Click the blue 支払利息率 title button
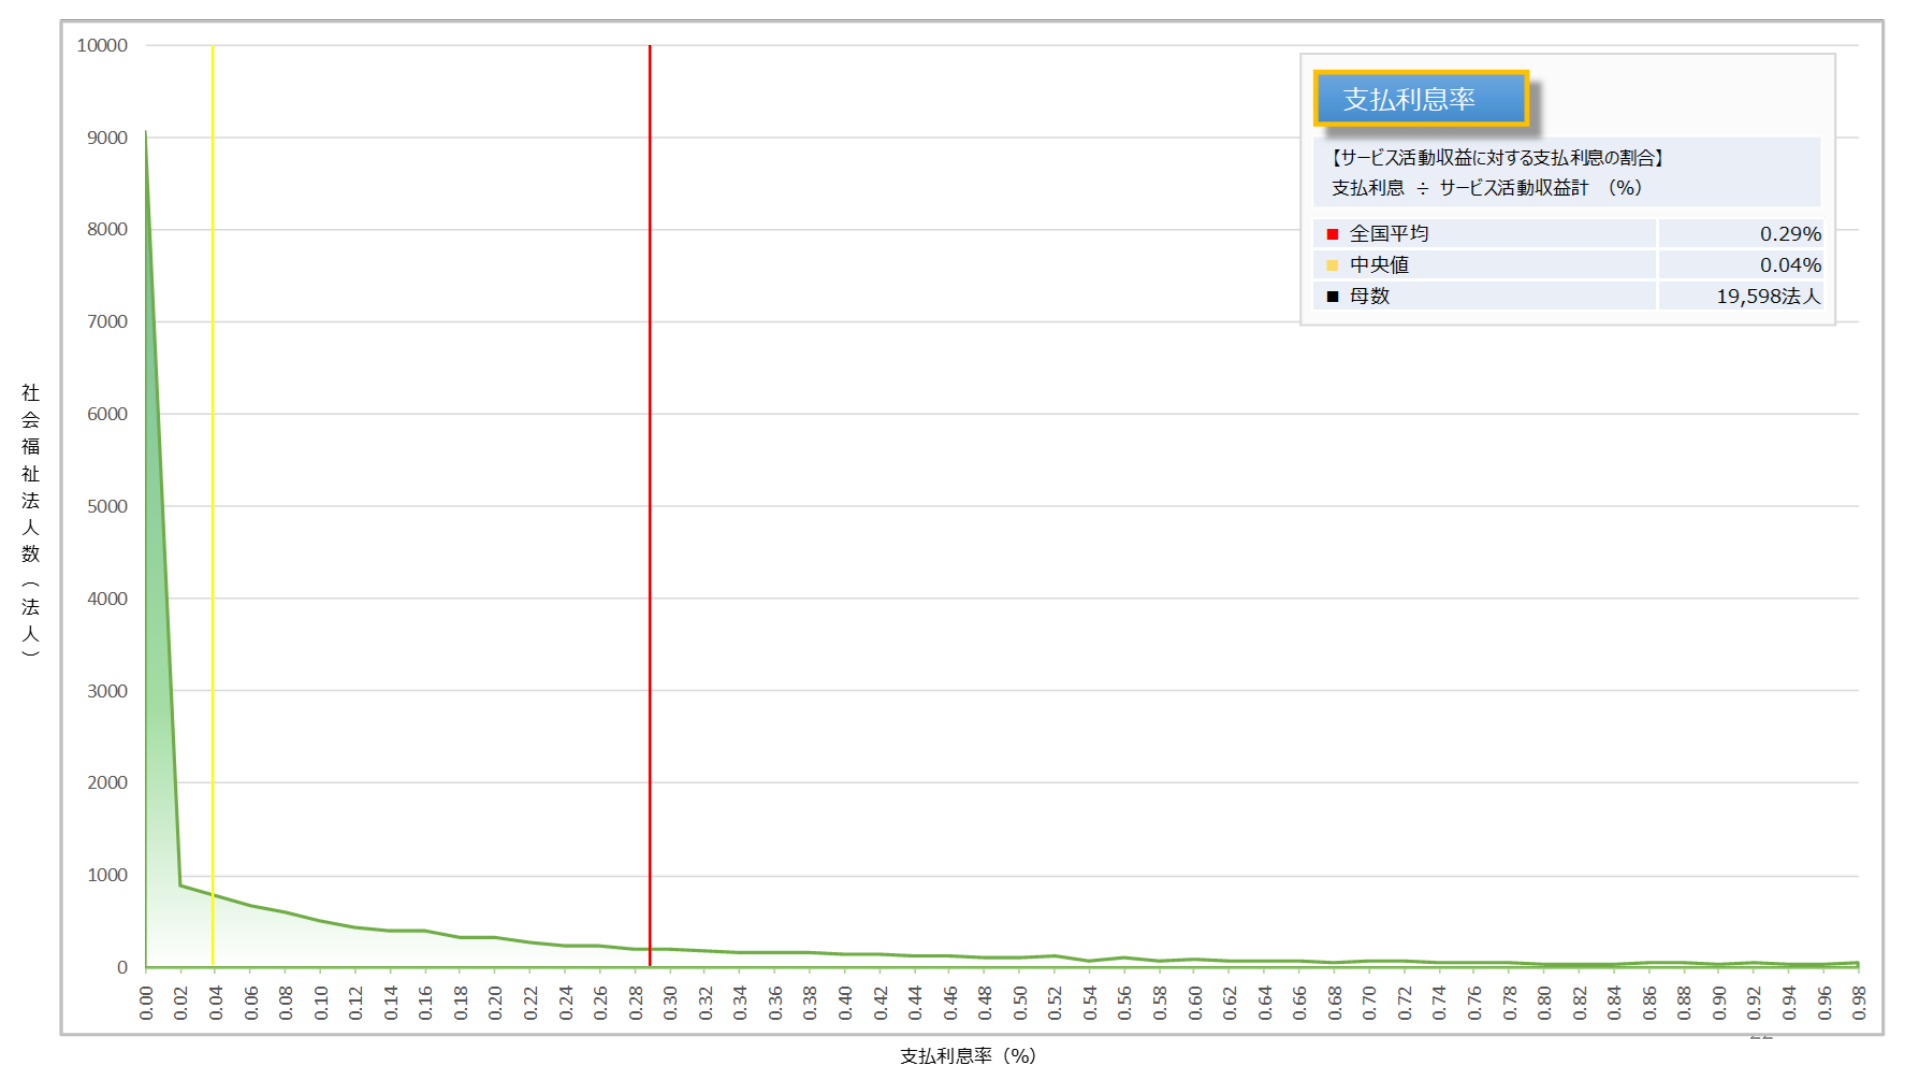Viewport: 1921px width, 1080px height. coord(1420,99)
